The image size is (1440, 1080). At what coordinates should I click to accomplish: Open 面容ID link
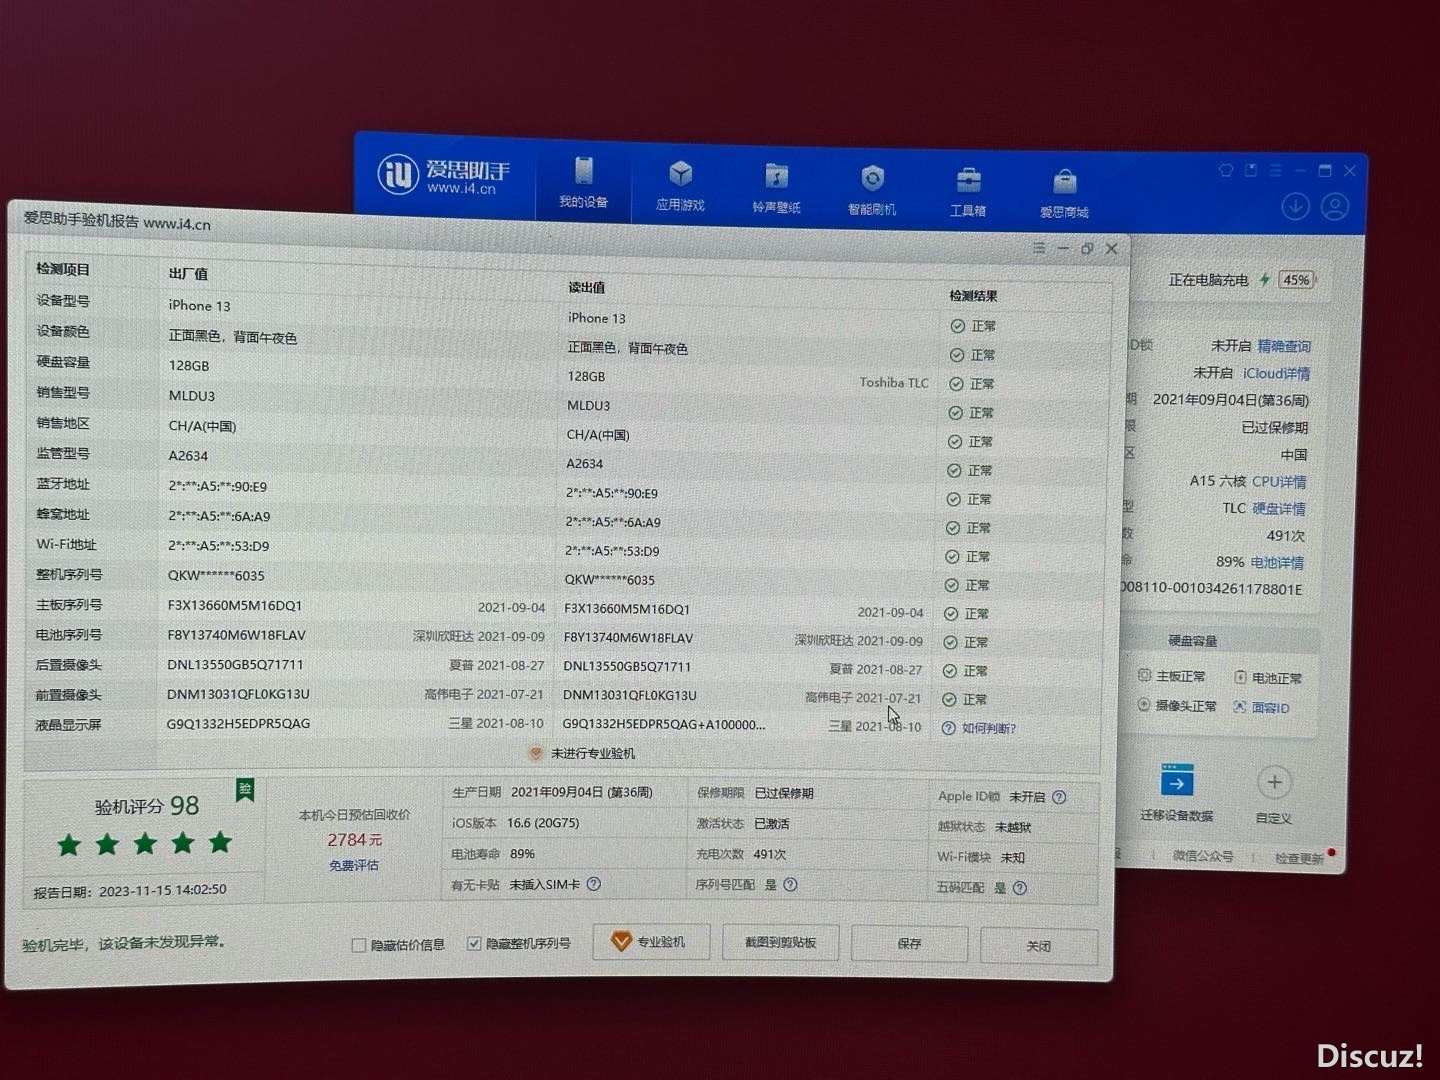(1271, 708)
